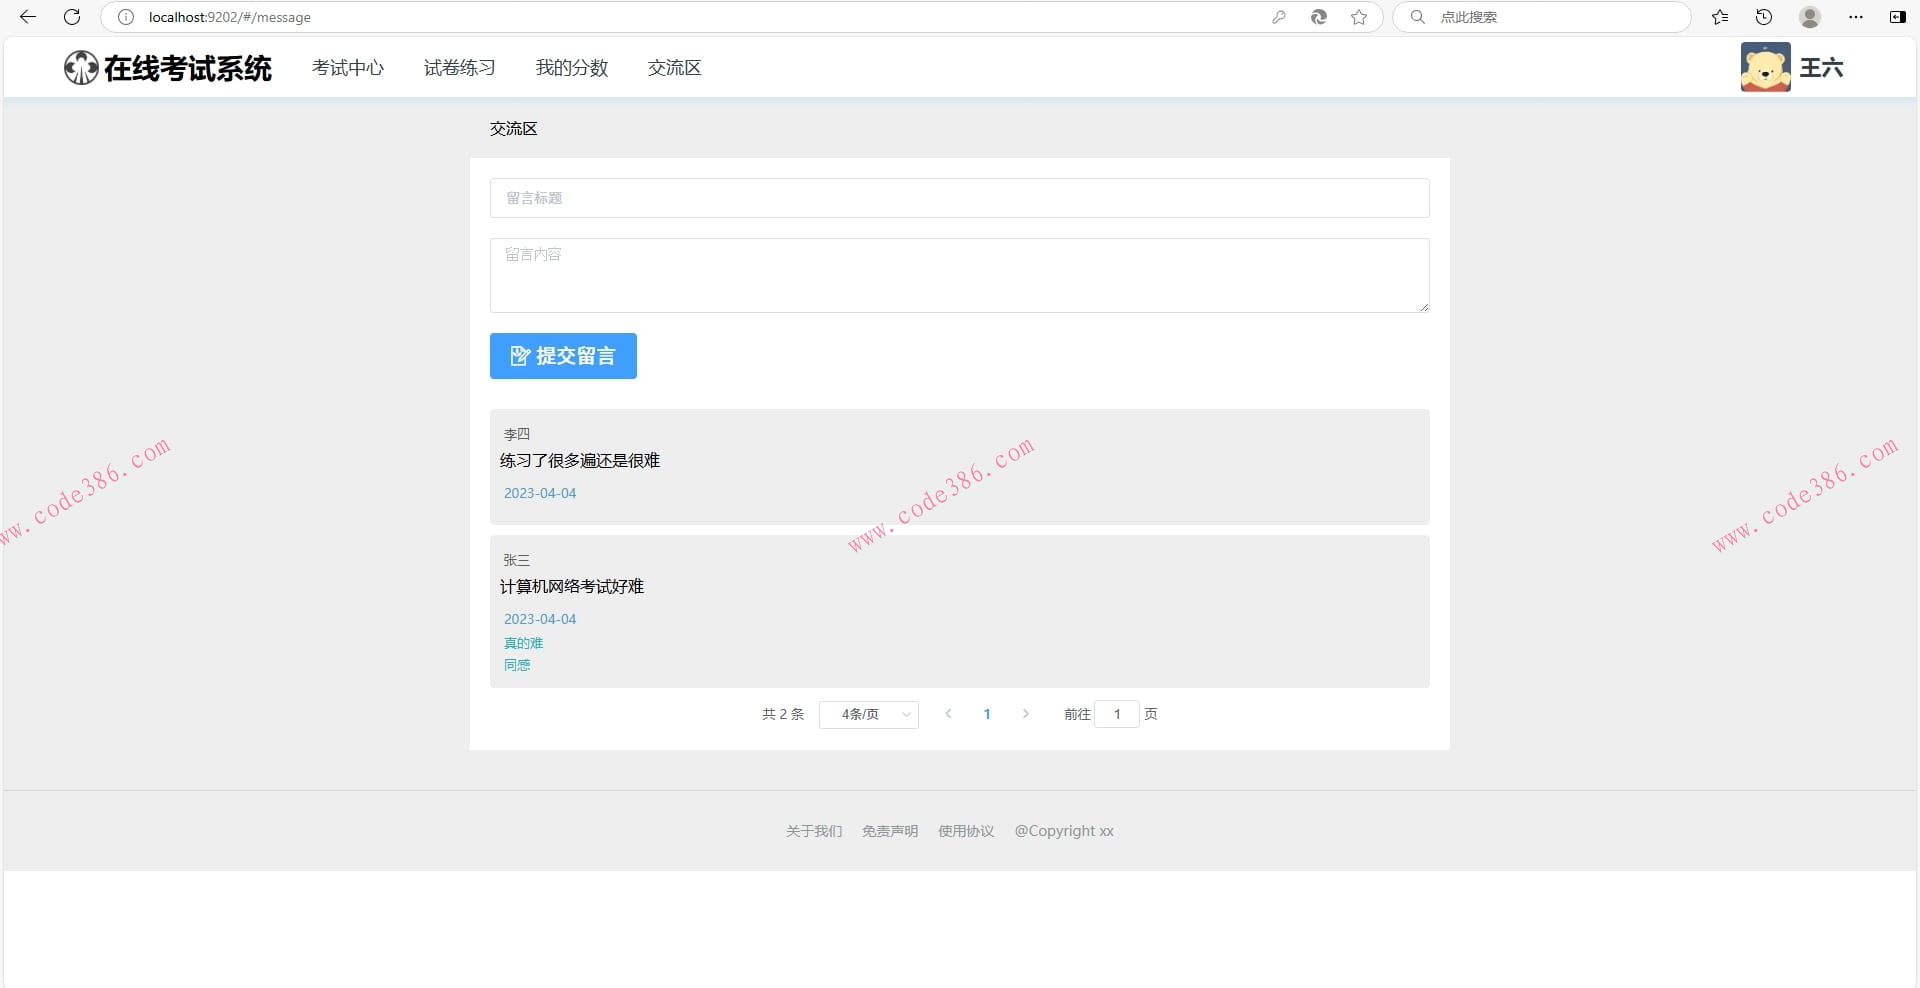Click the next page chevron arrow
1920x988 pixels.
1026,714
